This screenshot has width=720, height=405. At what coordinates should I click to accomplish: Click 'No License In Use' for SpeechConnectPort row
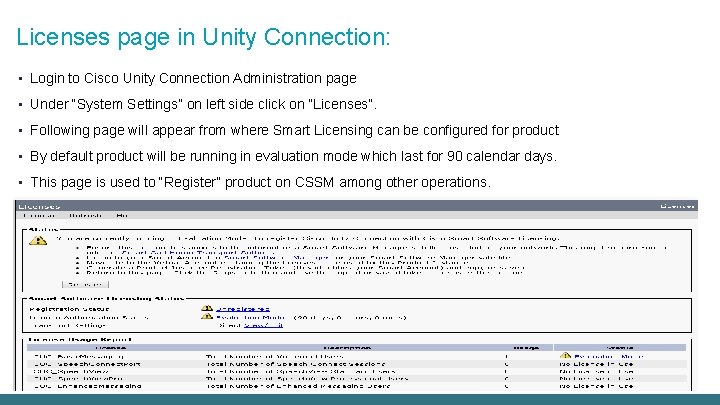(596, 364)
